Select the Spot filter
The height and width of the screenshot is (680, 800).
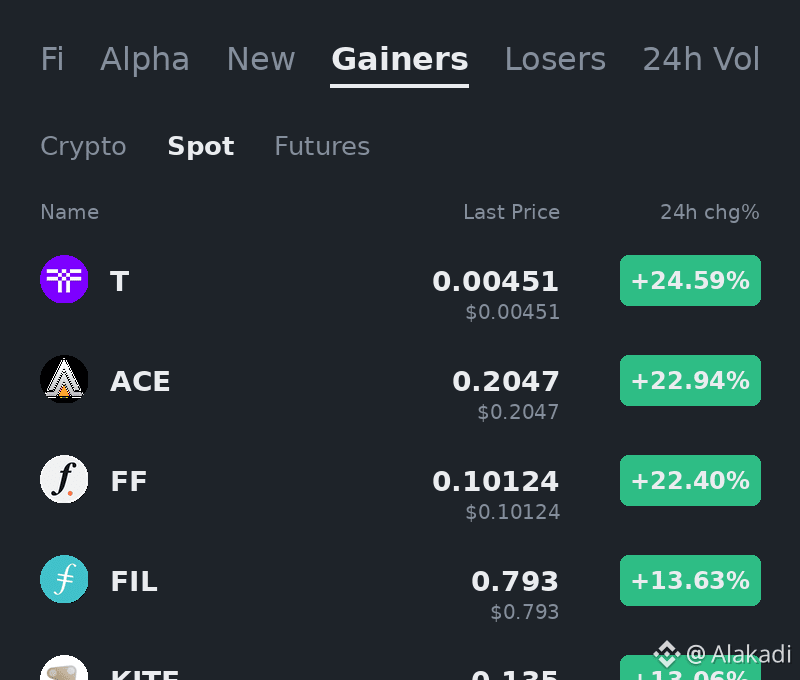click(x=201, y=147)
